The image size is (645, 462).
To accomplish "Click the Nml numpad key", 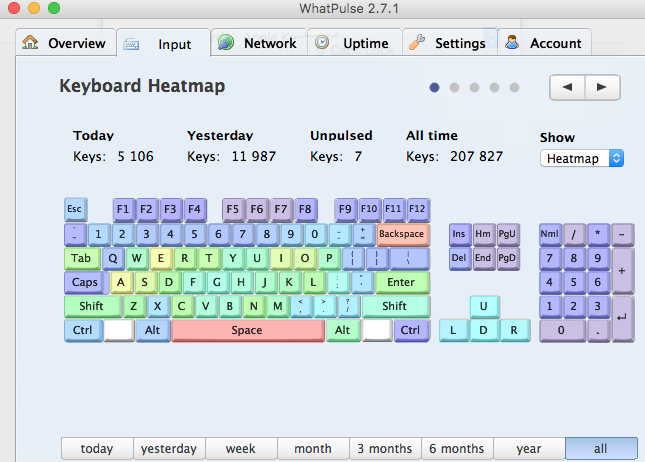I will point(550,234).
